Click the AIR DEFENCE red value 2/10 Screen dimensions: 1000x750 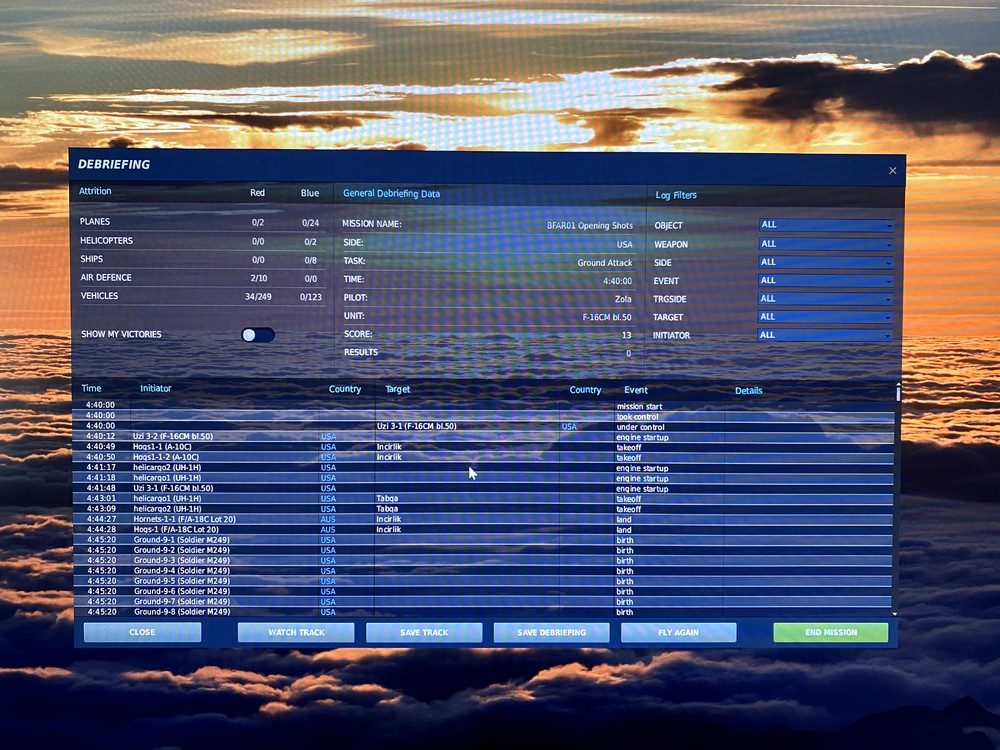(258, 278)
